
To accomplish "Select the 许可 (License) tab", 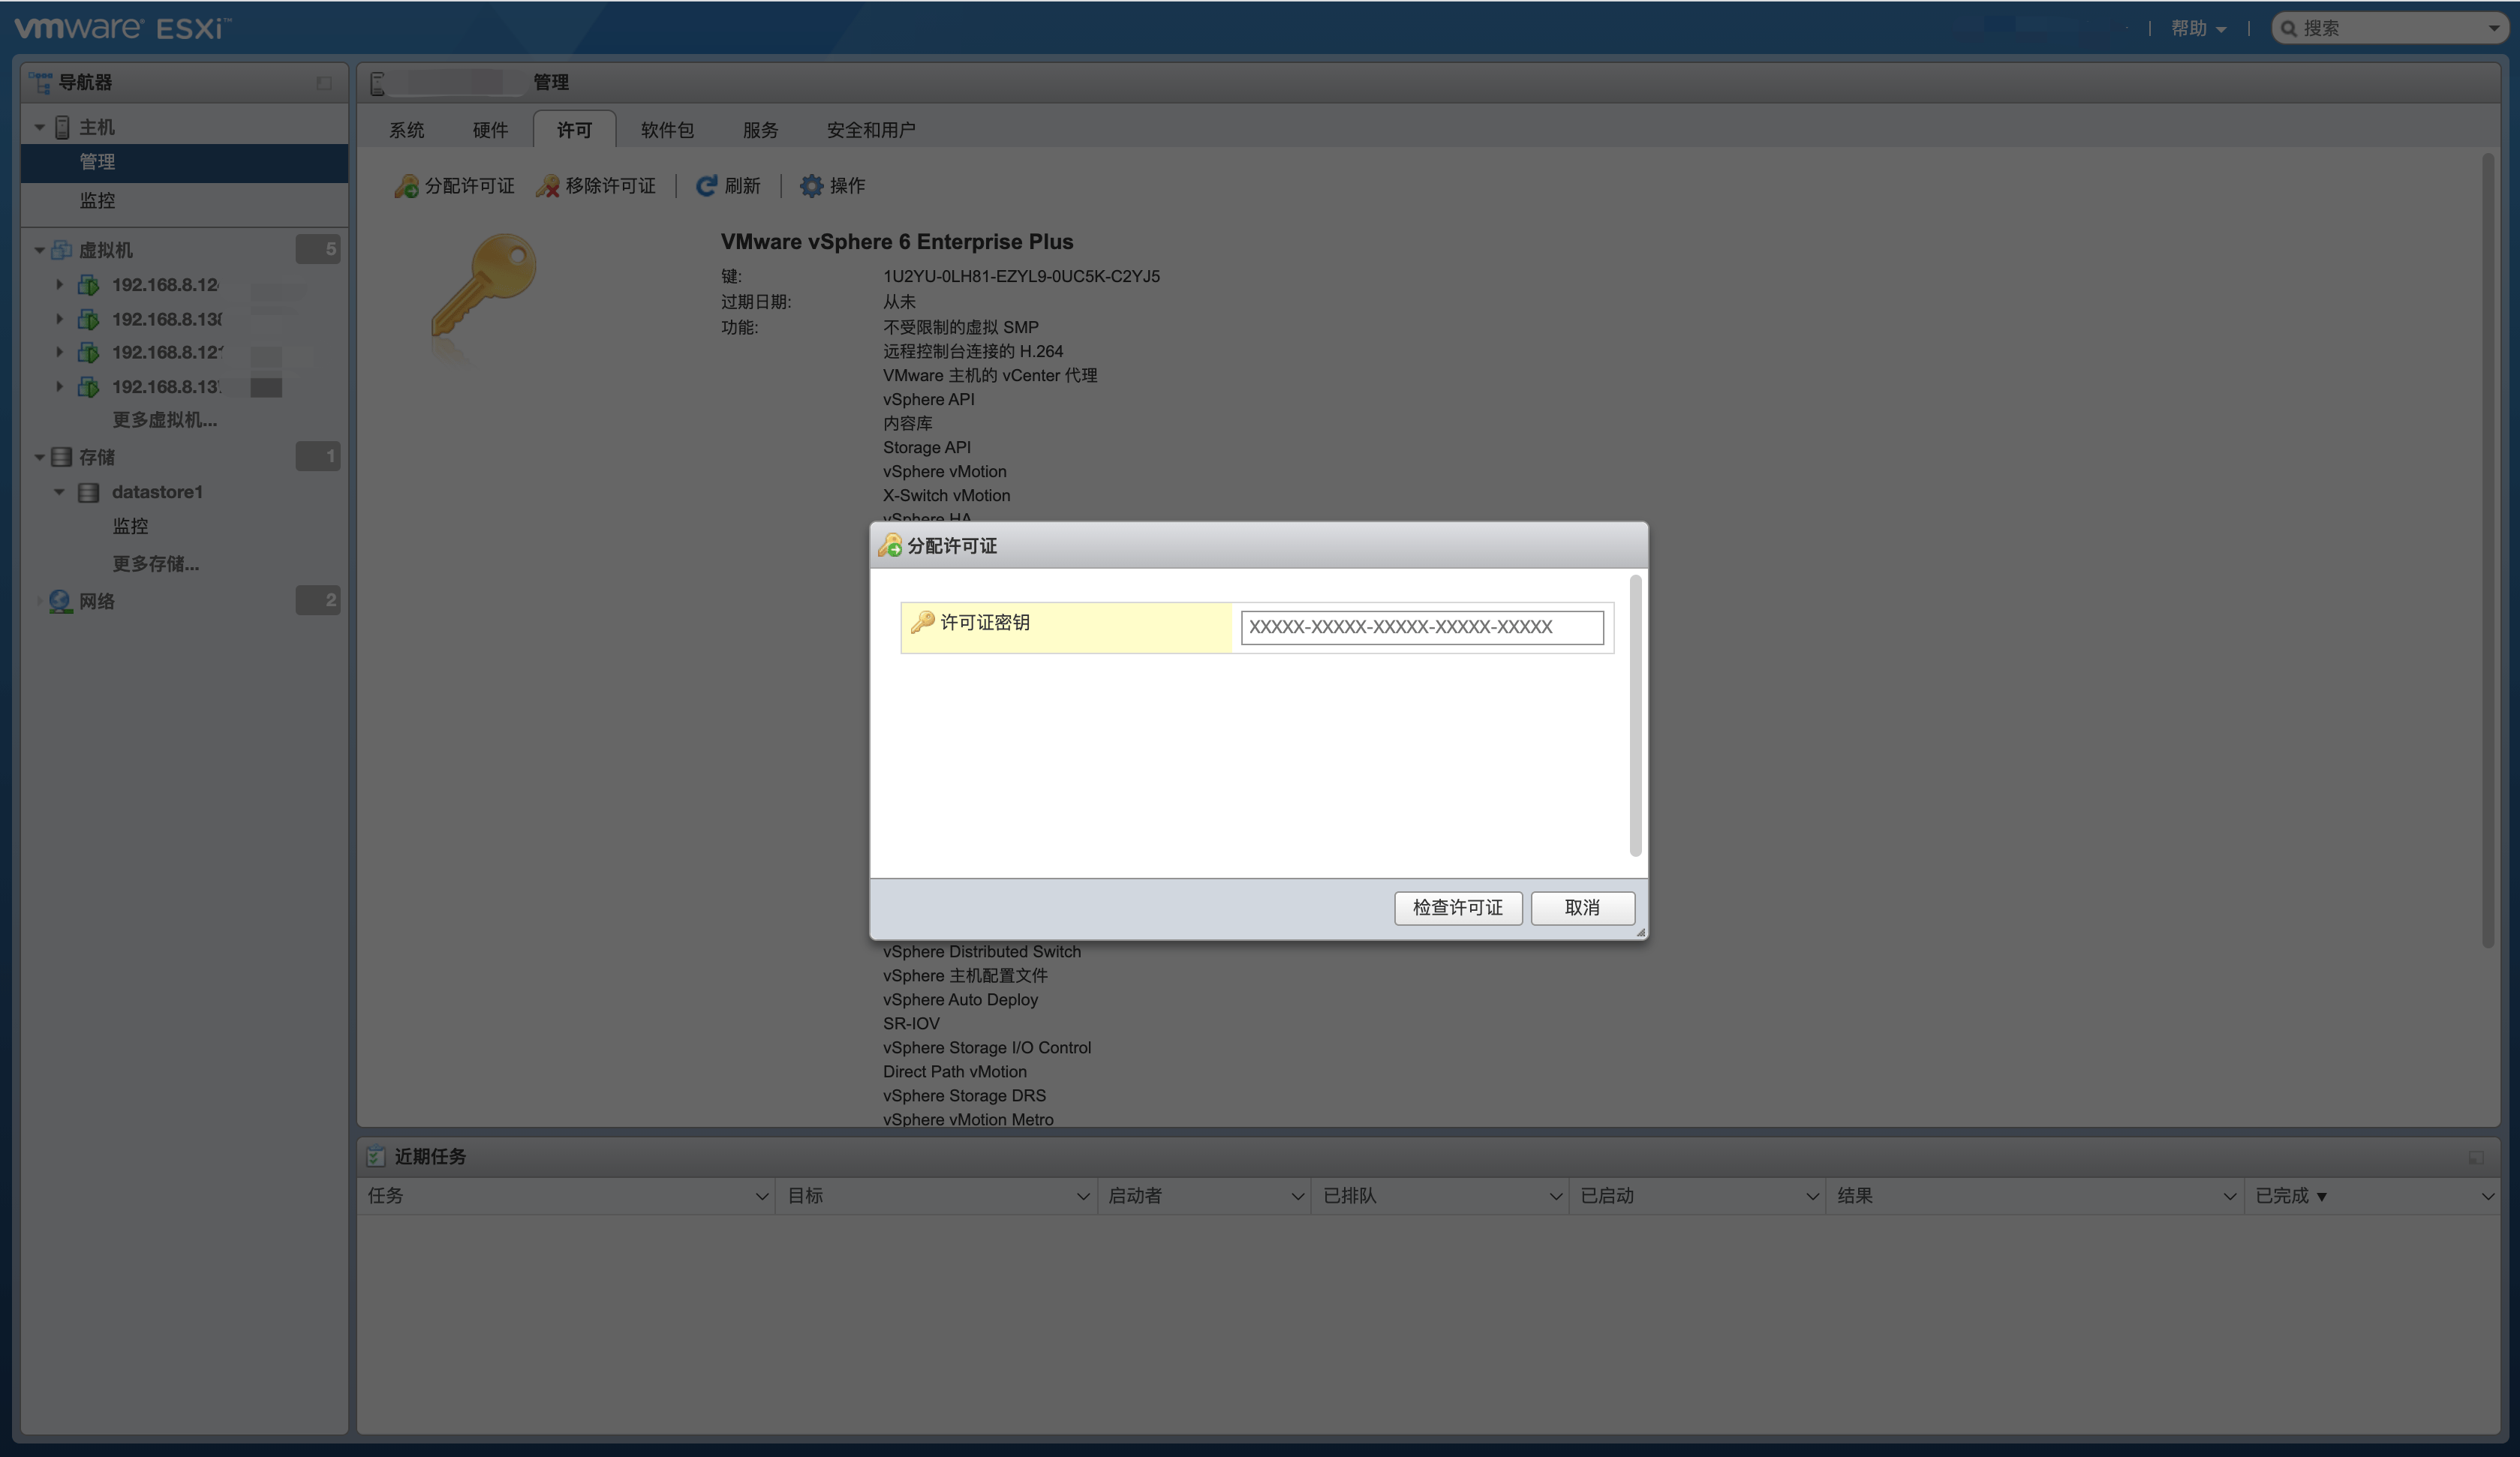I will click(x=574, y=128).
